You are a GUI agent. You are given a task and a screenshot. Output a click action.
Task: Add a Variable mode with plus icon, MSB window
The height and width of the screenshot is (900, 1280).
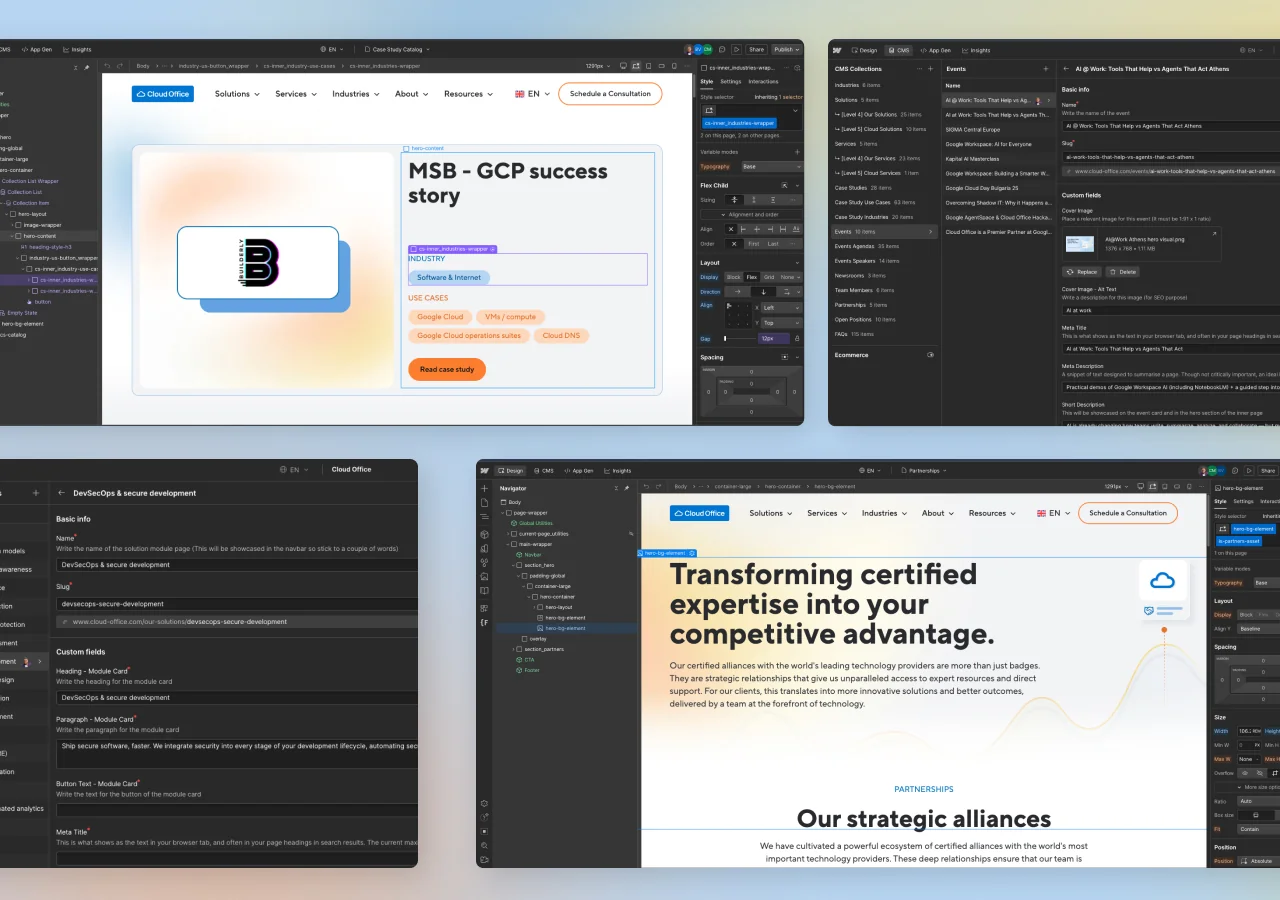797,152
